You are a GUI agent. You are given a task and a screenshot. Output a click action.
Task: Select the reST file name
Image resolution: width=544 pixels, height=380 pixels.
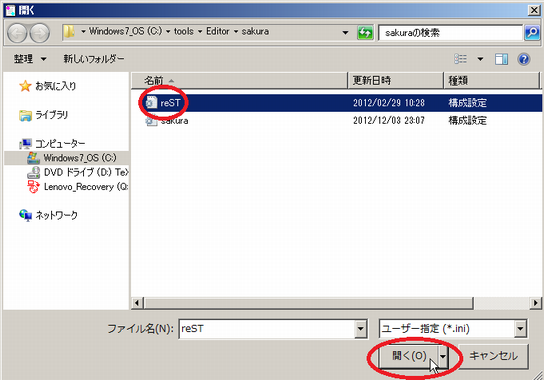coord(170,103)
